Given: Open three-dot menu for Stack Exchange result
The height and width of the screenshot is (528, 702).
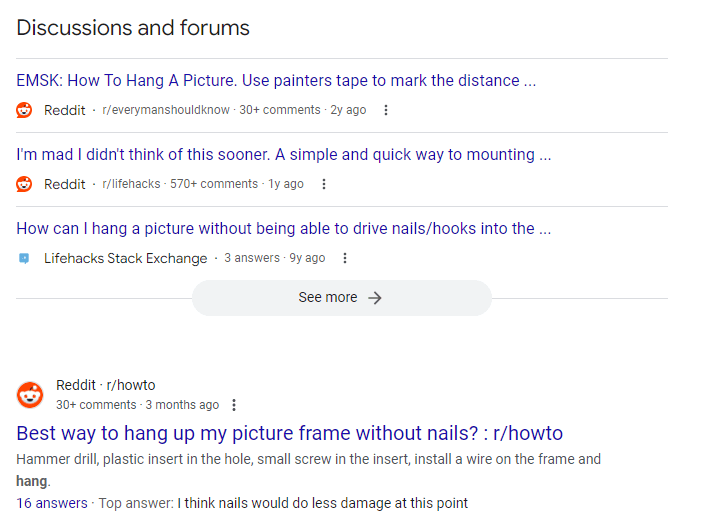Looking at the screenshot, I should [x=345, y=258].
